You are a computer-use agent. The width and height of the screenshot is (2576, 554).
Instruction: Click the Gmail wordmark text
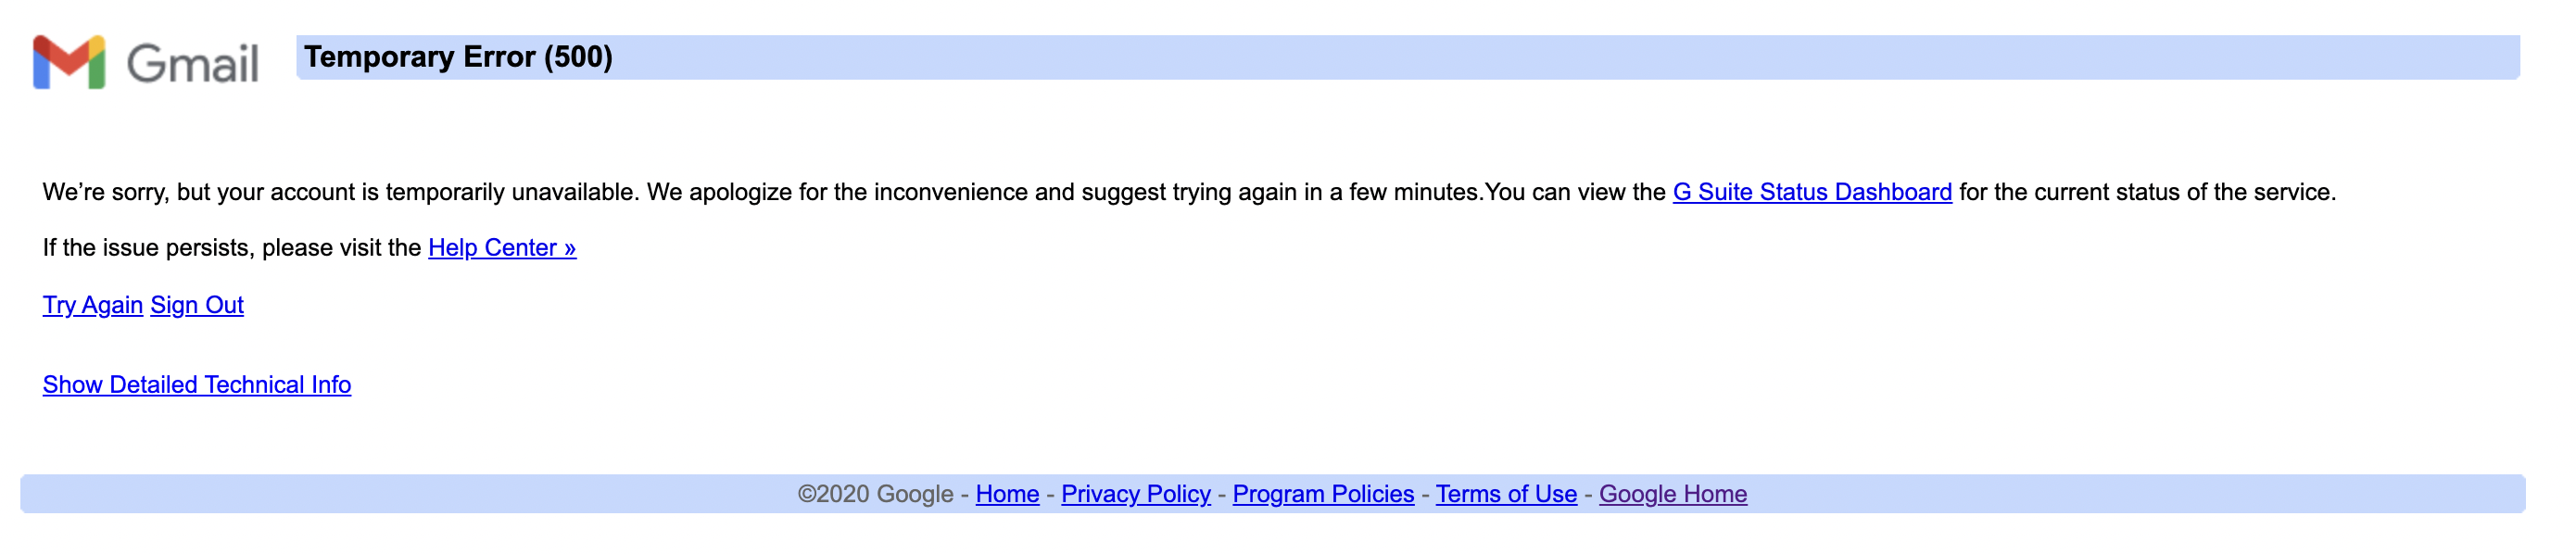[193, 64]
